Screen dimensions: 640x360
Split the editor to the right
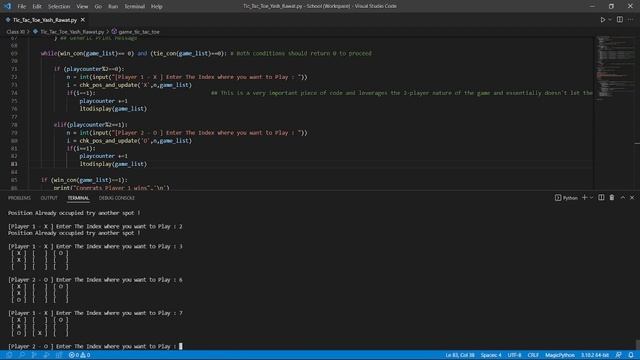tap(620, 20)
